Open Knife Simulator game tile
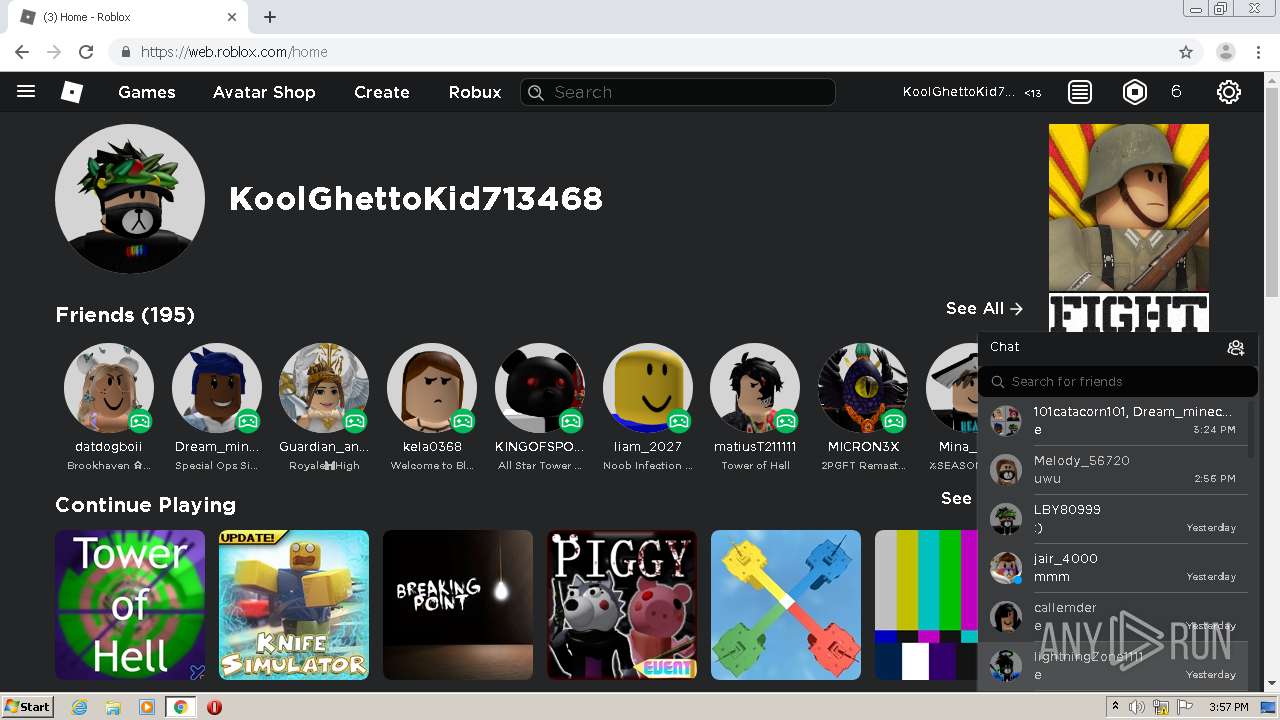 (294, 605)
